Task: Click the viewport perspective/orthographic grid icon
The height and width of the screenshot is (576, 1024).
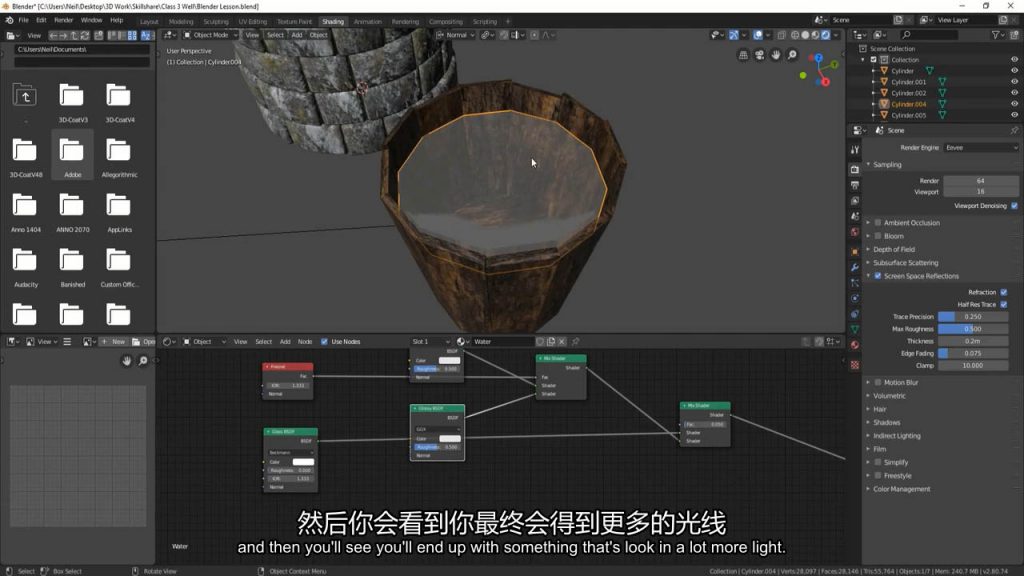Action: pos(743,56)
